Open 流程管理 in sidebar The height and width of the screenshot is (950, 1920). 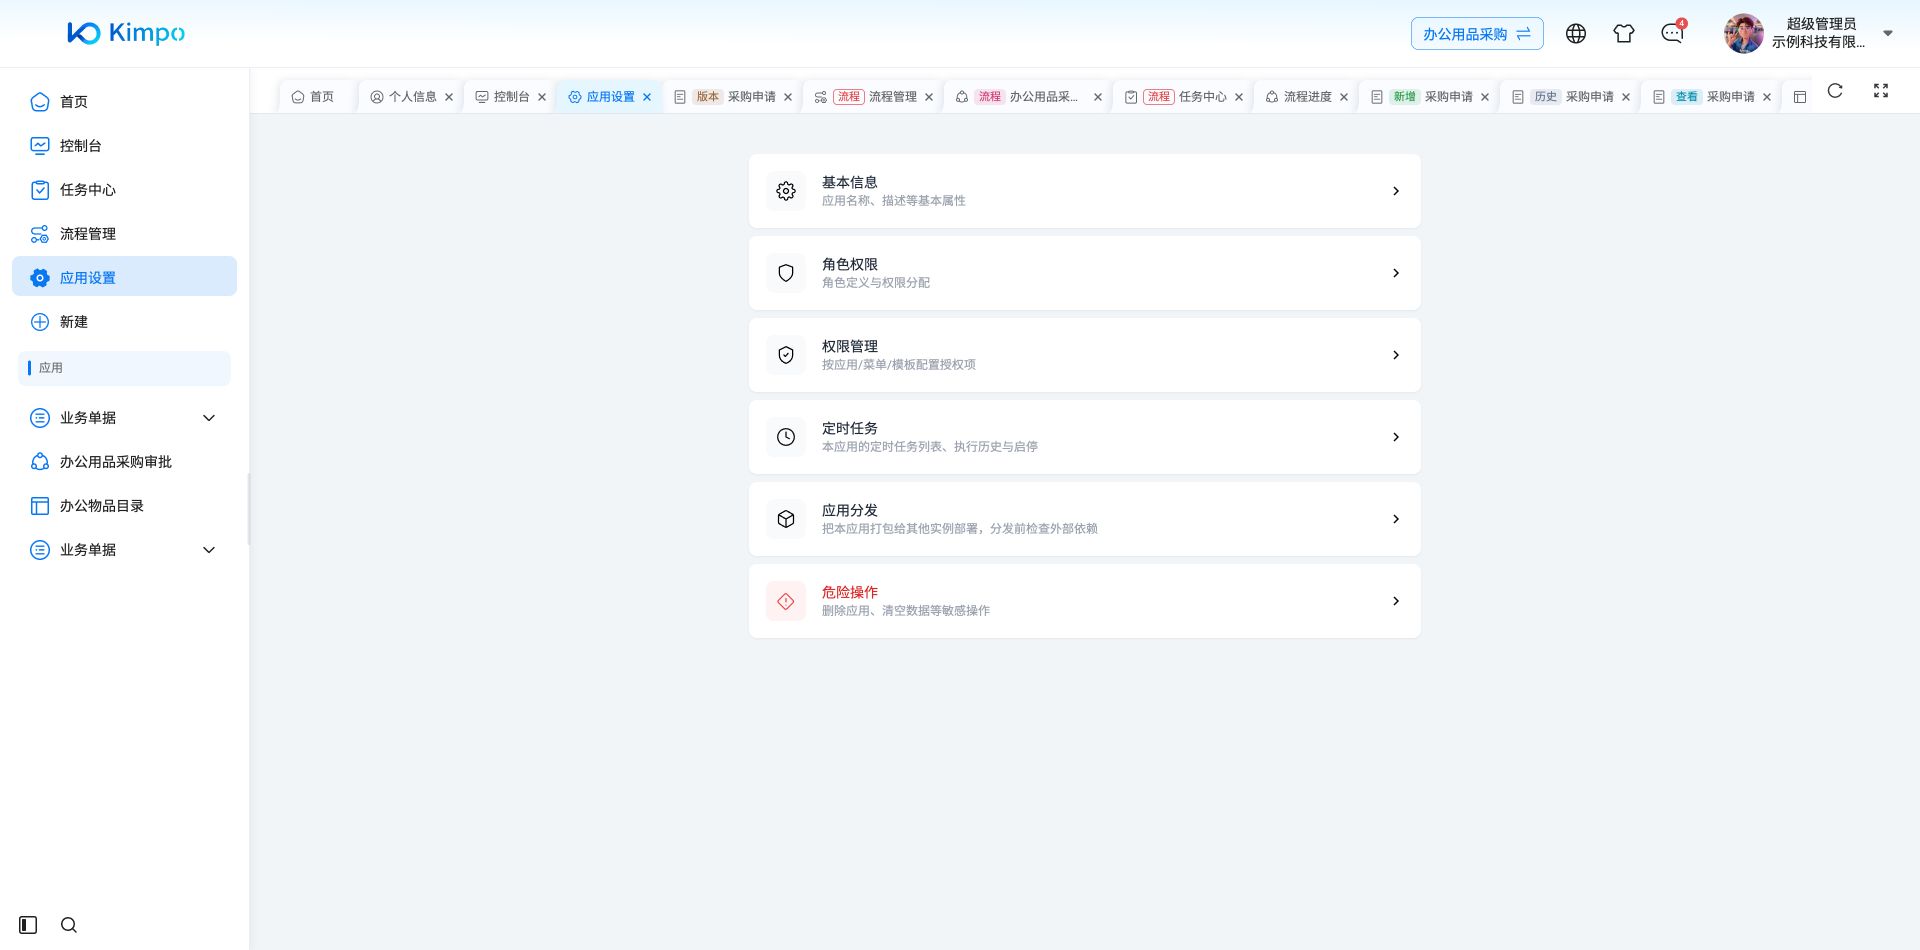click(124, 234)
